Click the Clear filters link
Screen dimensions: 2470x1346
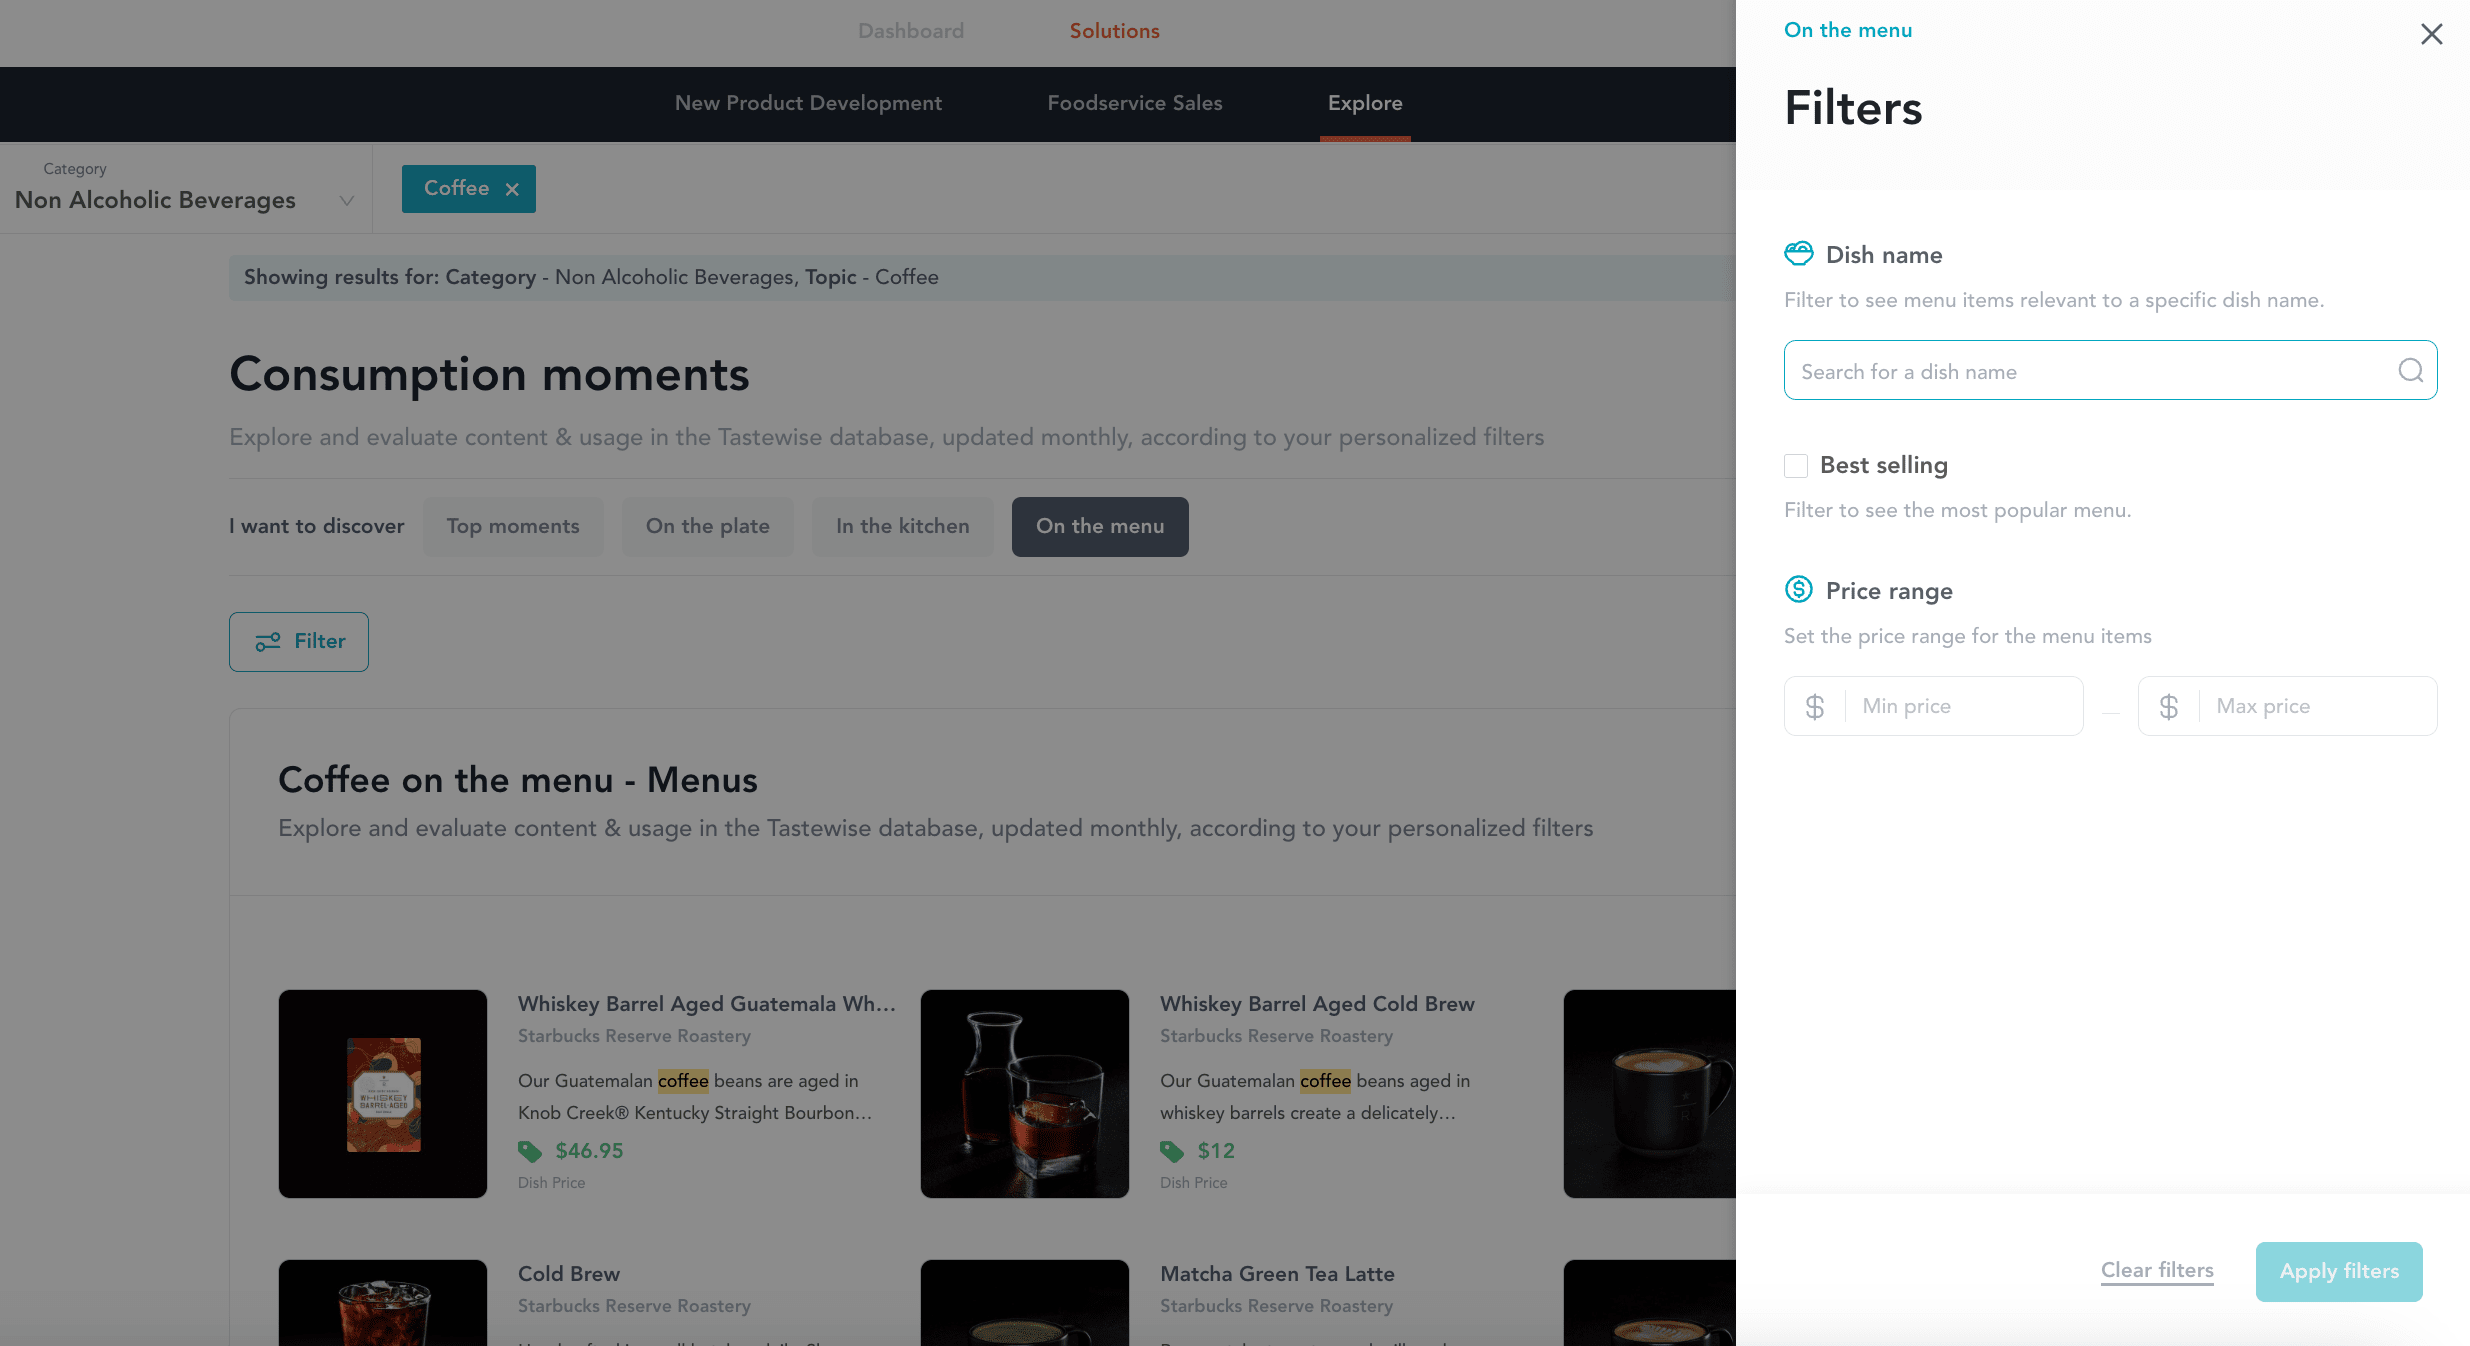[2157, 1271]
